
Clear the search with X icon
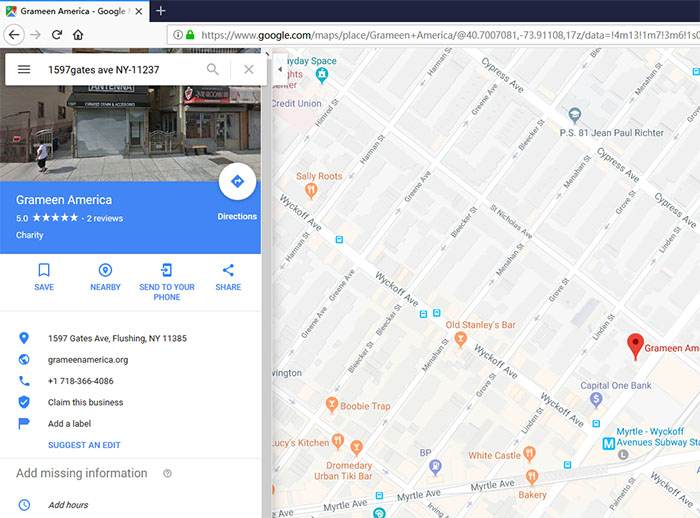[x=248, y=70]
